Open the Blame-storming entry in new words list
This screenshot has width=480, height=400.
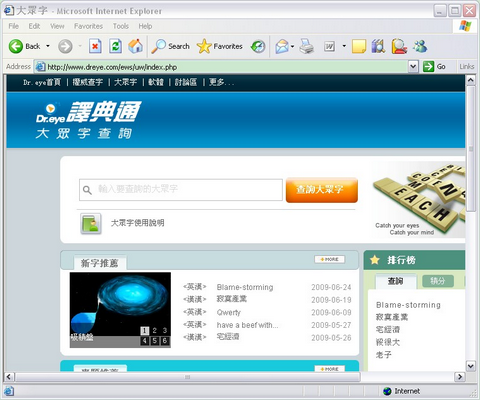[245, 287]
